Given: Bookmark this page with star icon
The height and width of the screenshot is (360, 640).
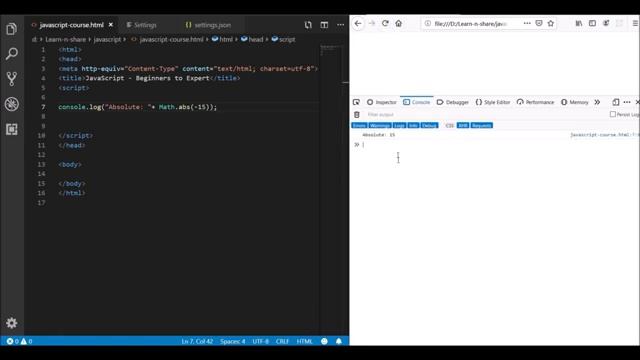Looking at the screenshot, I should pos(551,24).
